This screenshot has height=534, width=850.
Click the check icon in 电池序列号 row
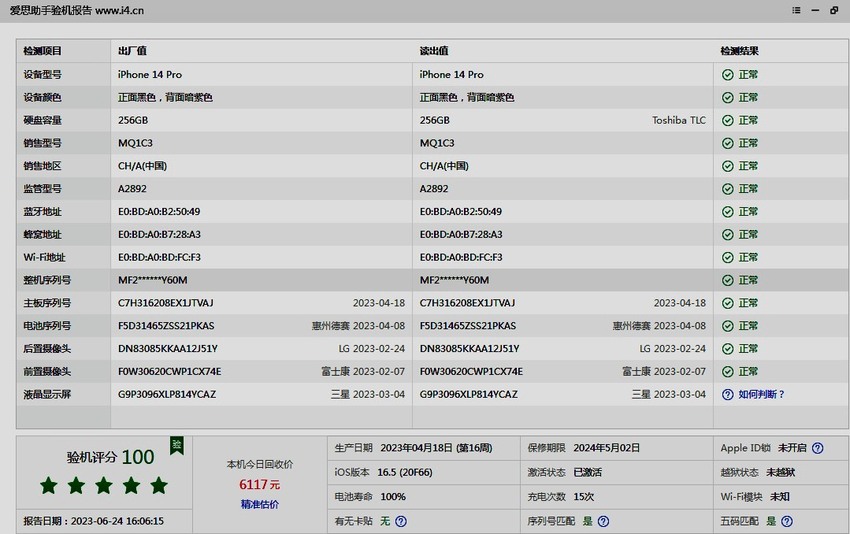(727, 326)
